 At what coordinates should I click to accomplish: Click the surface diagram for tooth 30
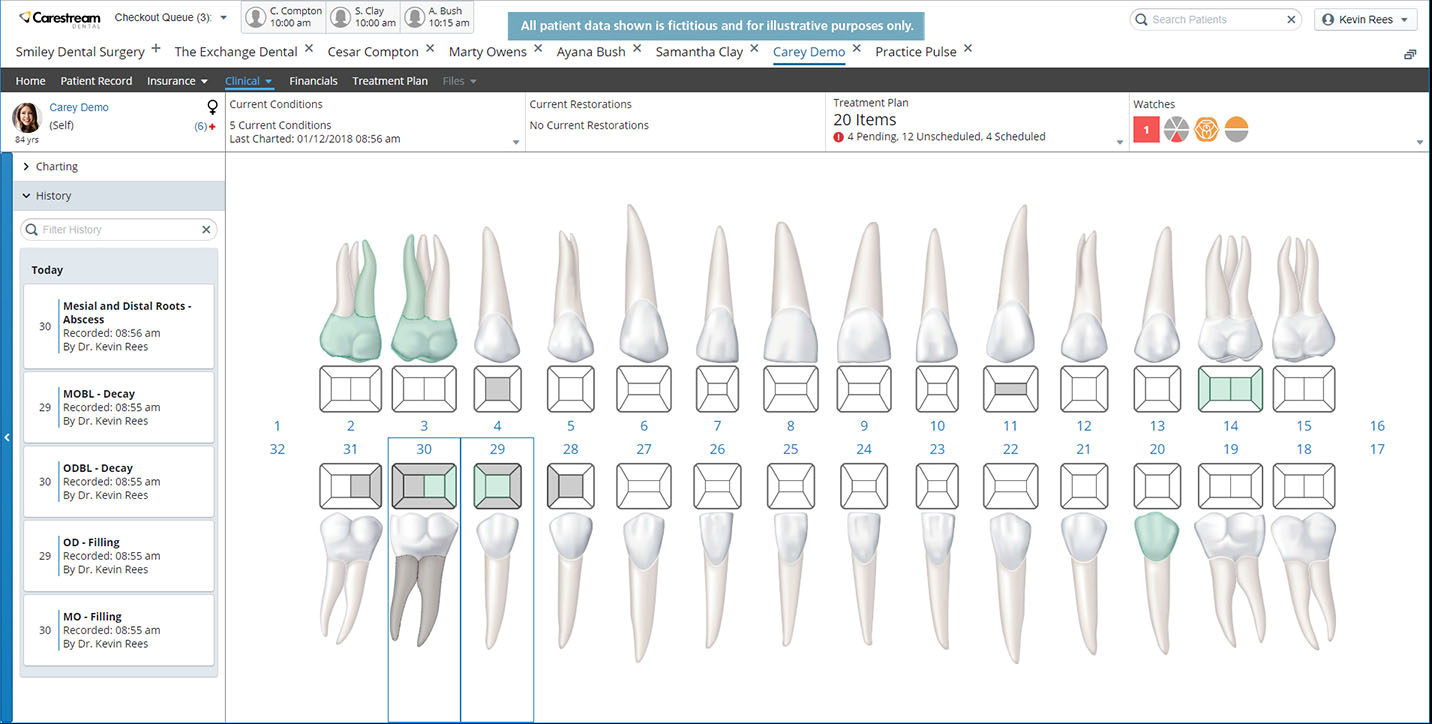coord(424,487)
